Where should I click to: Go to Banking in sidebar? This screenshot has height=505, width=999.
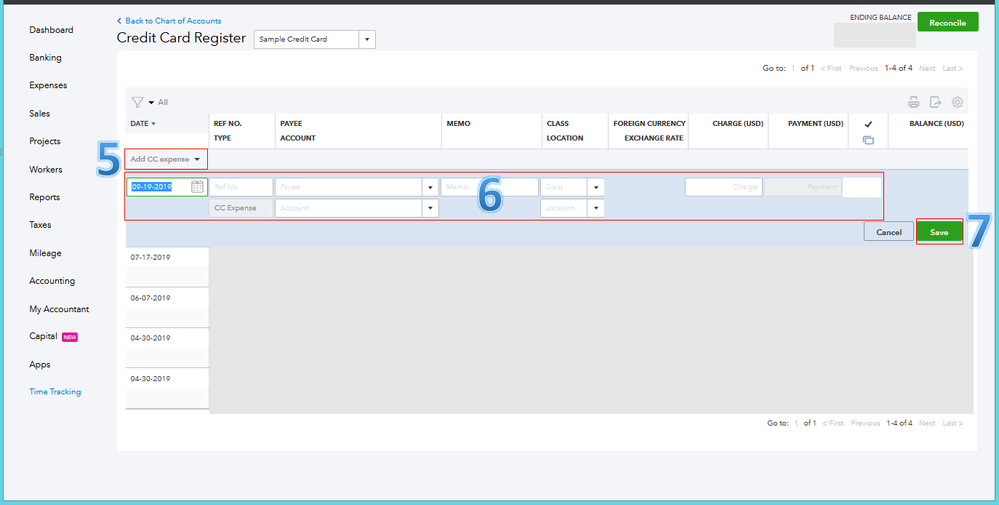45,57
